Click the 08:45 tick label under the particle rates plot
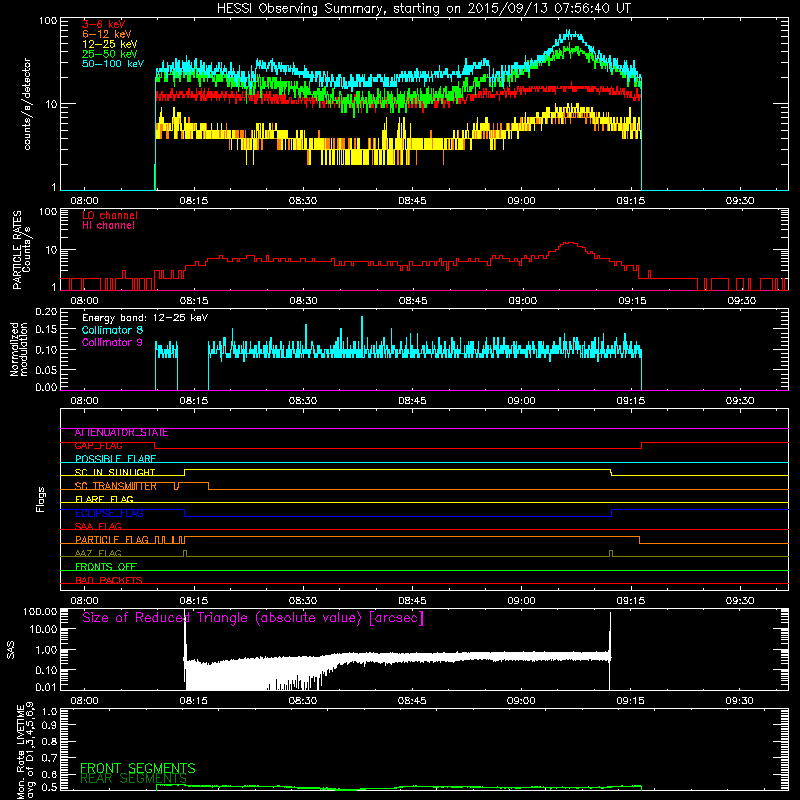 point(412,301)
